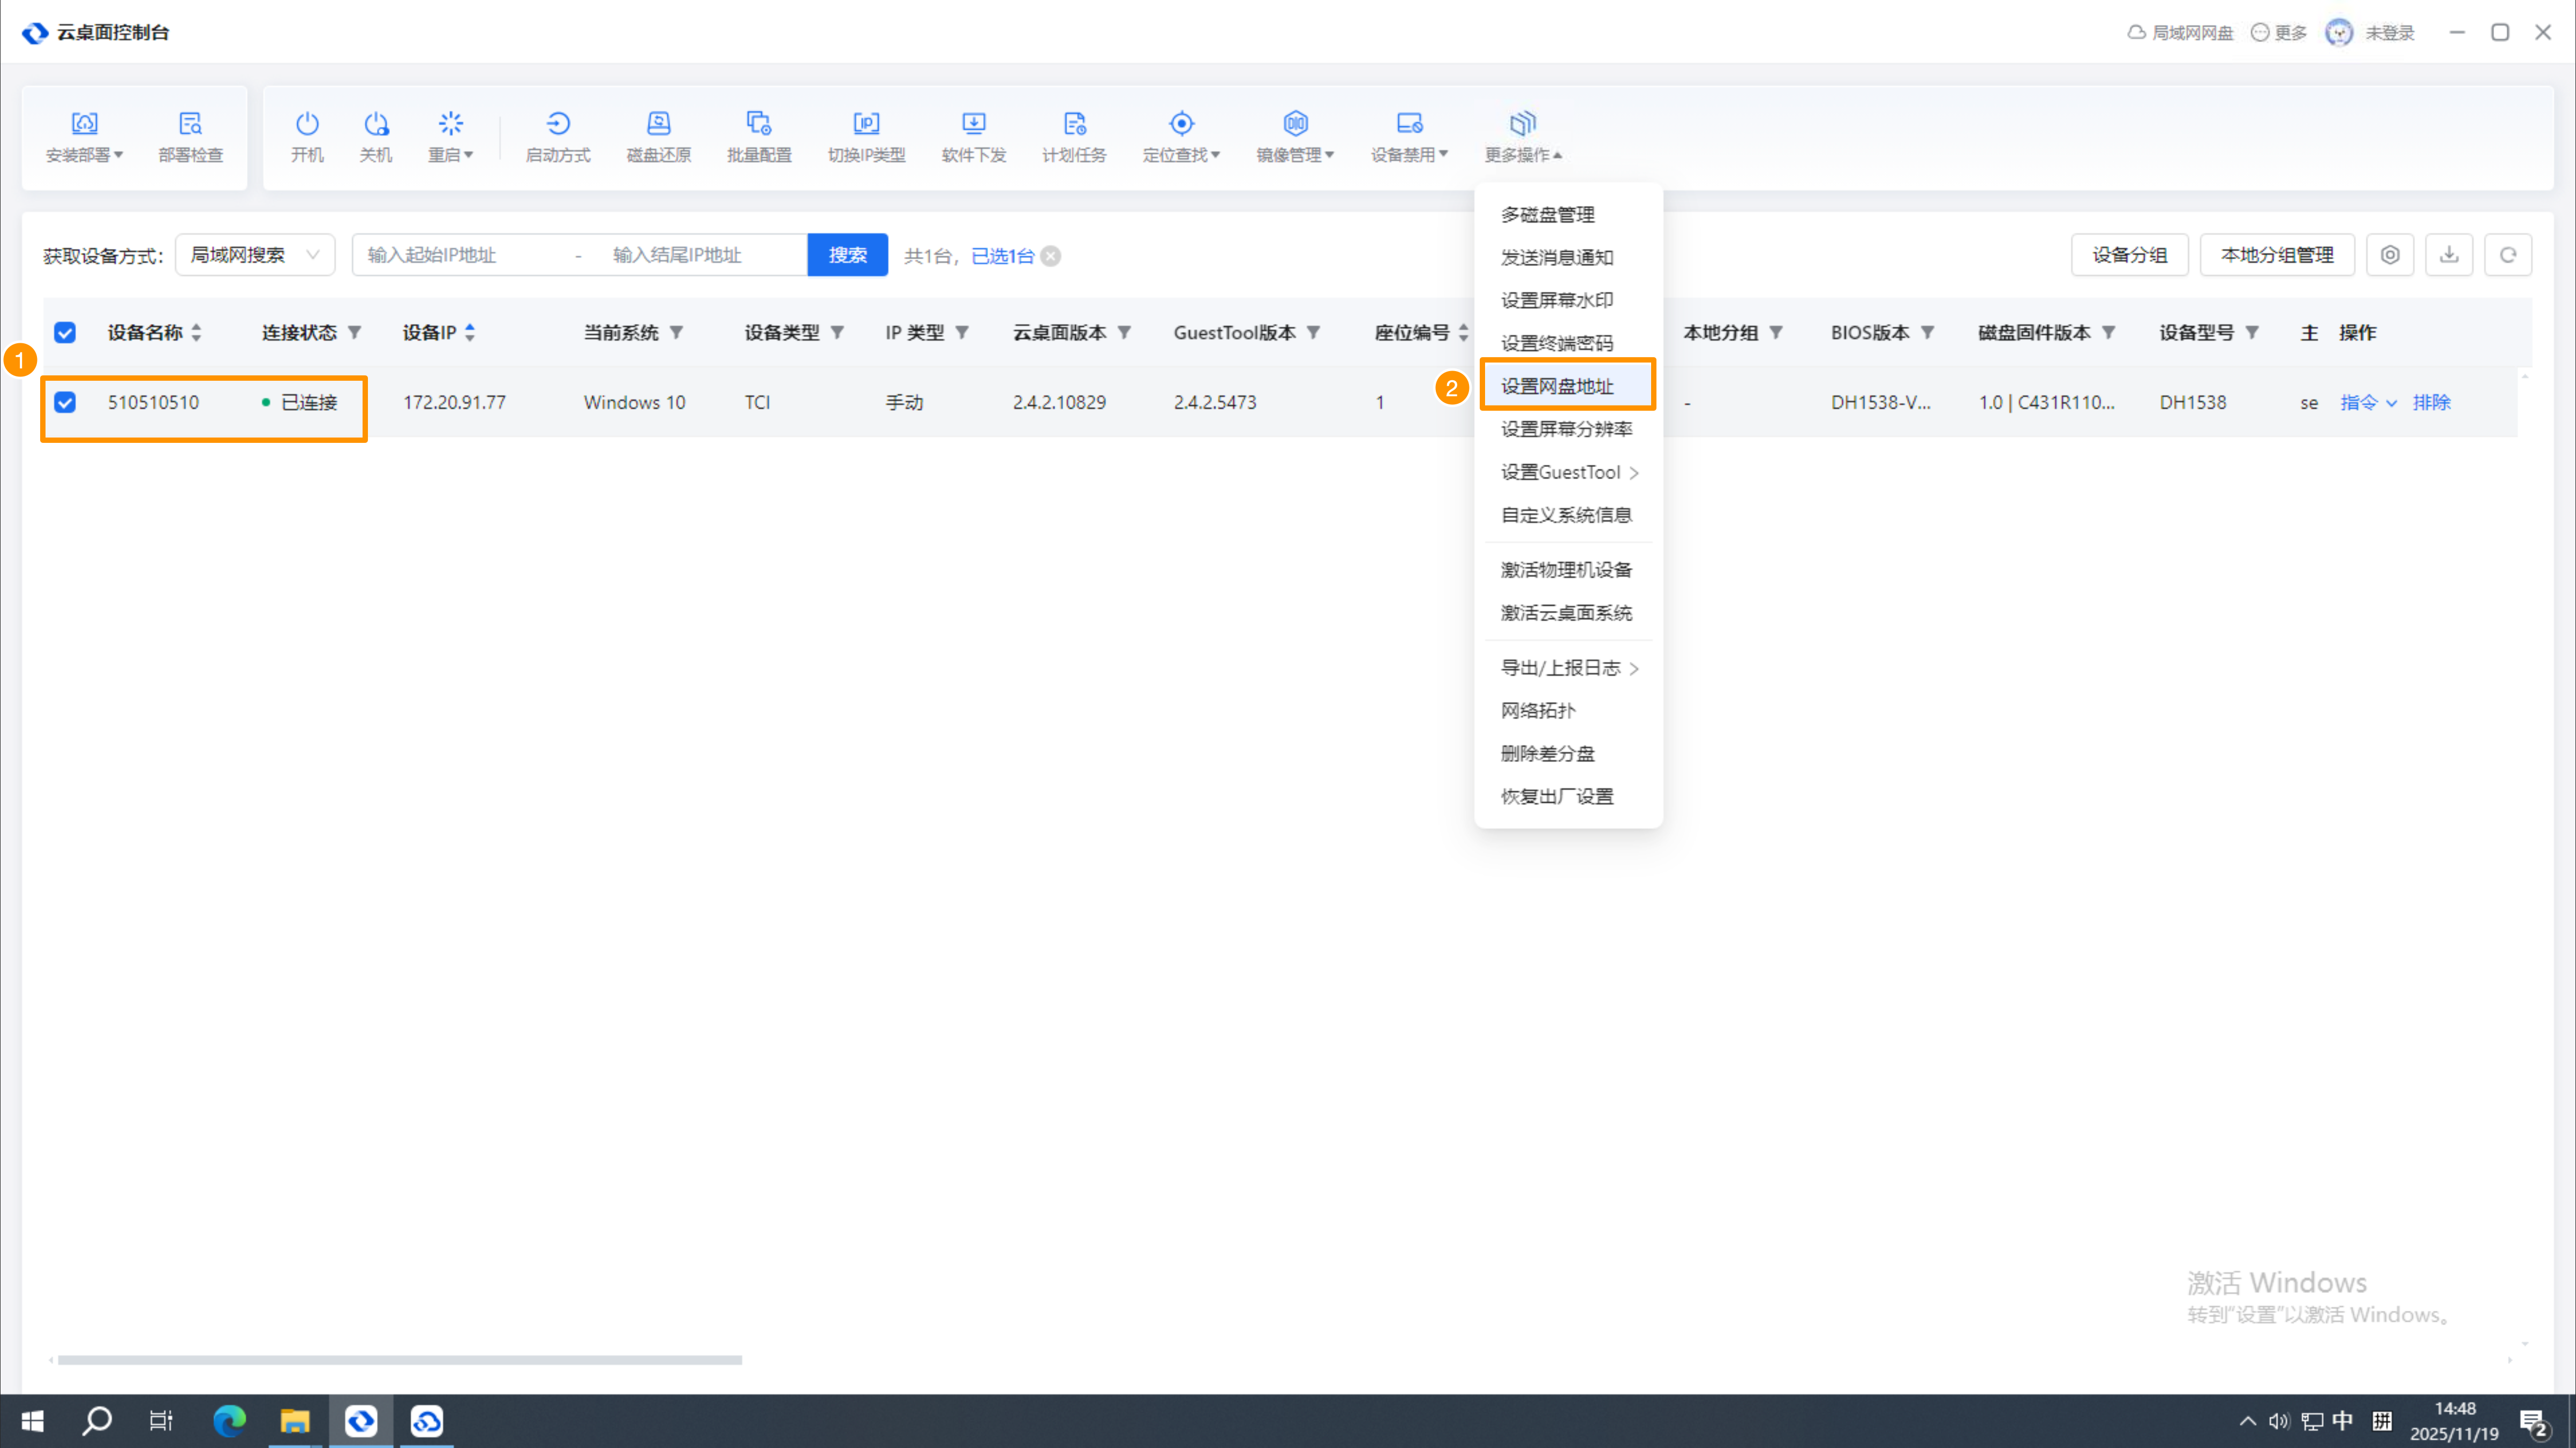This screenshot has width=2576, height=1448.
Task: Click the blue 搜索 button
Action: click(847, 255)
